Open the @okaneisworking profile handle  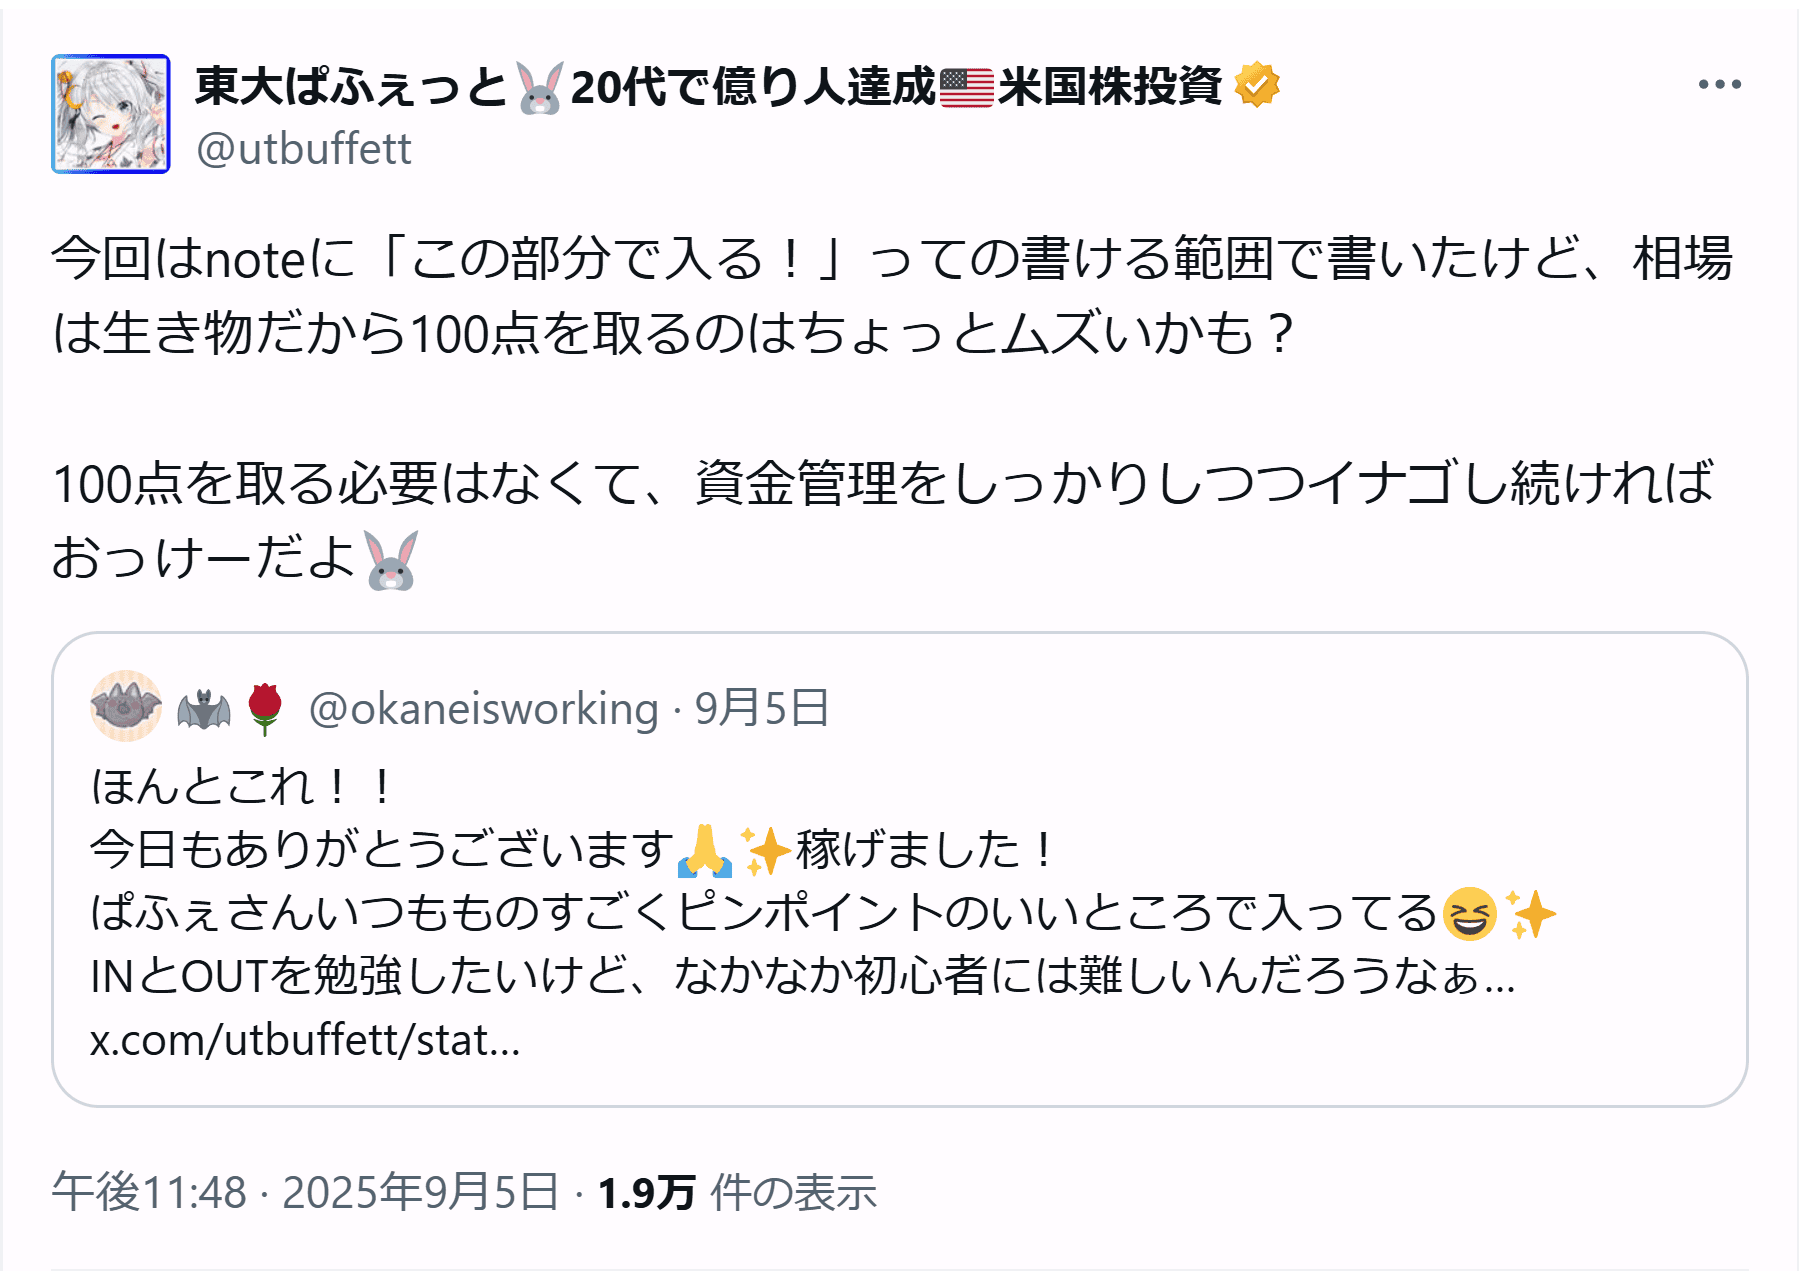(484, 709)
